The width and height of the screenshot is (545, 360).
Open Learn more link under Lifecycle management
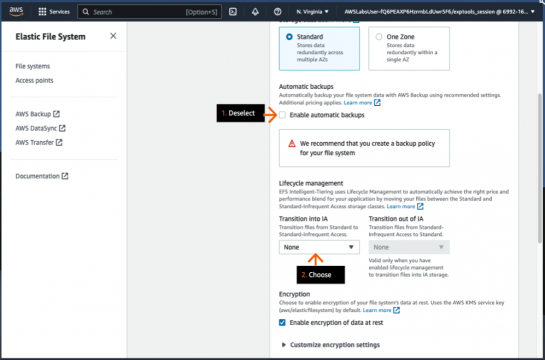pos(401,206)
